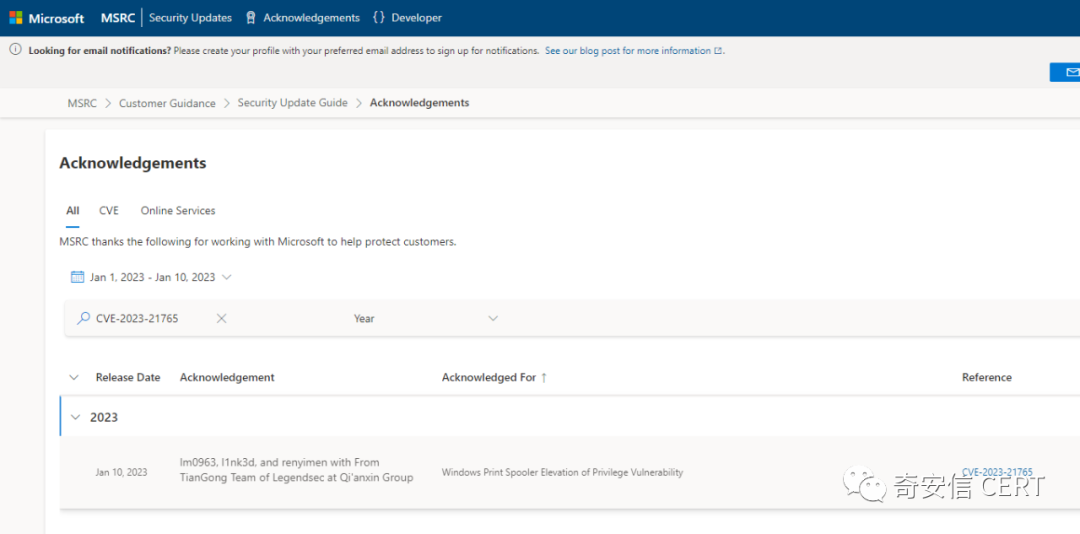
Task: Switch to the Online Services tab
Action: click(178, 211)
